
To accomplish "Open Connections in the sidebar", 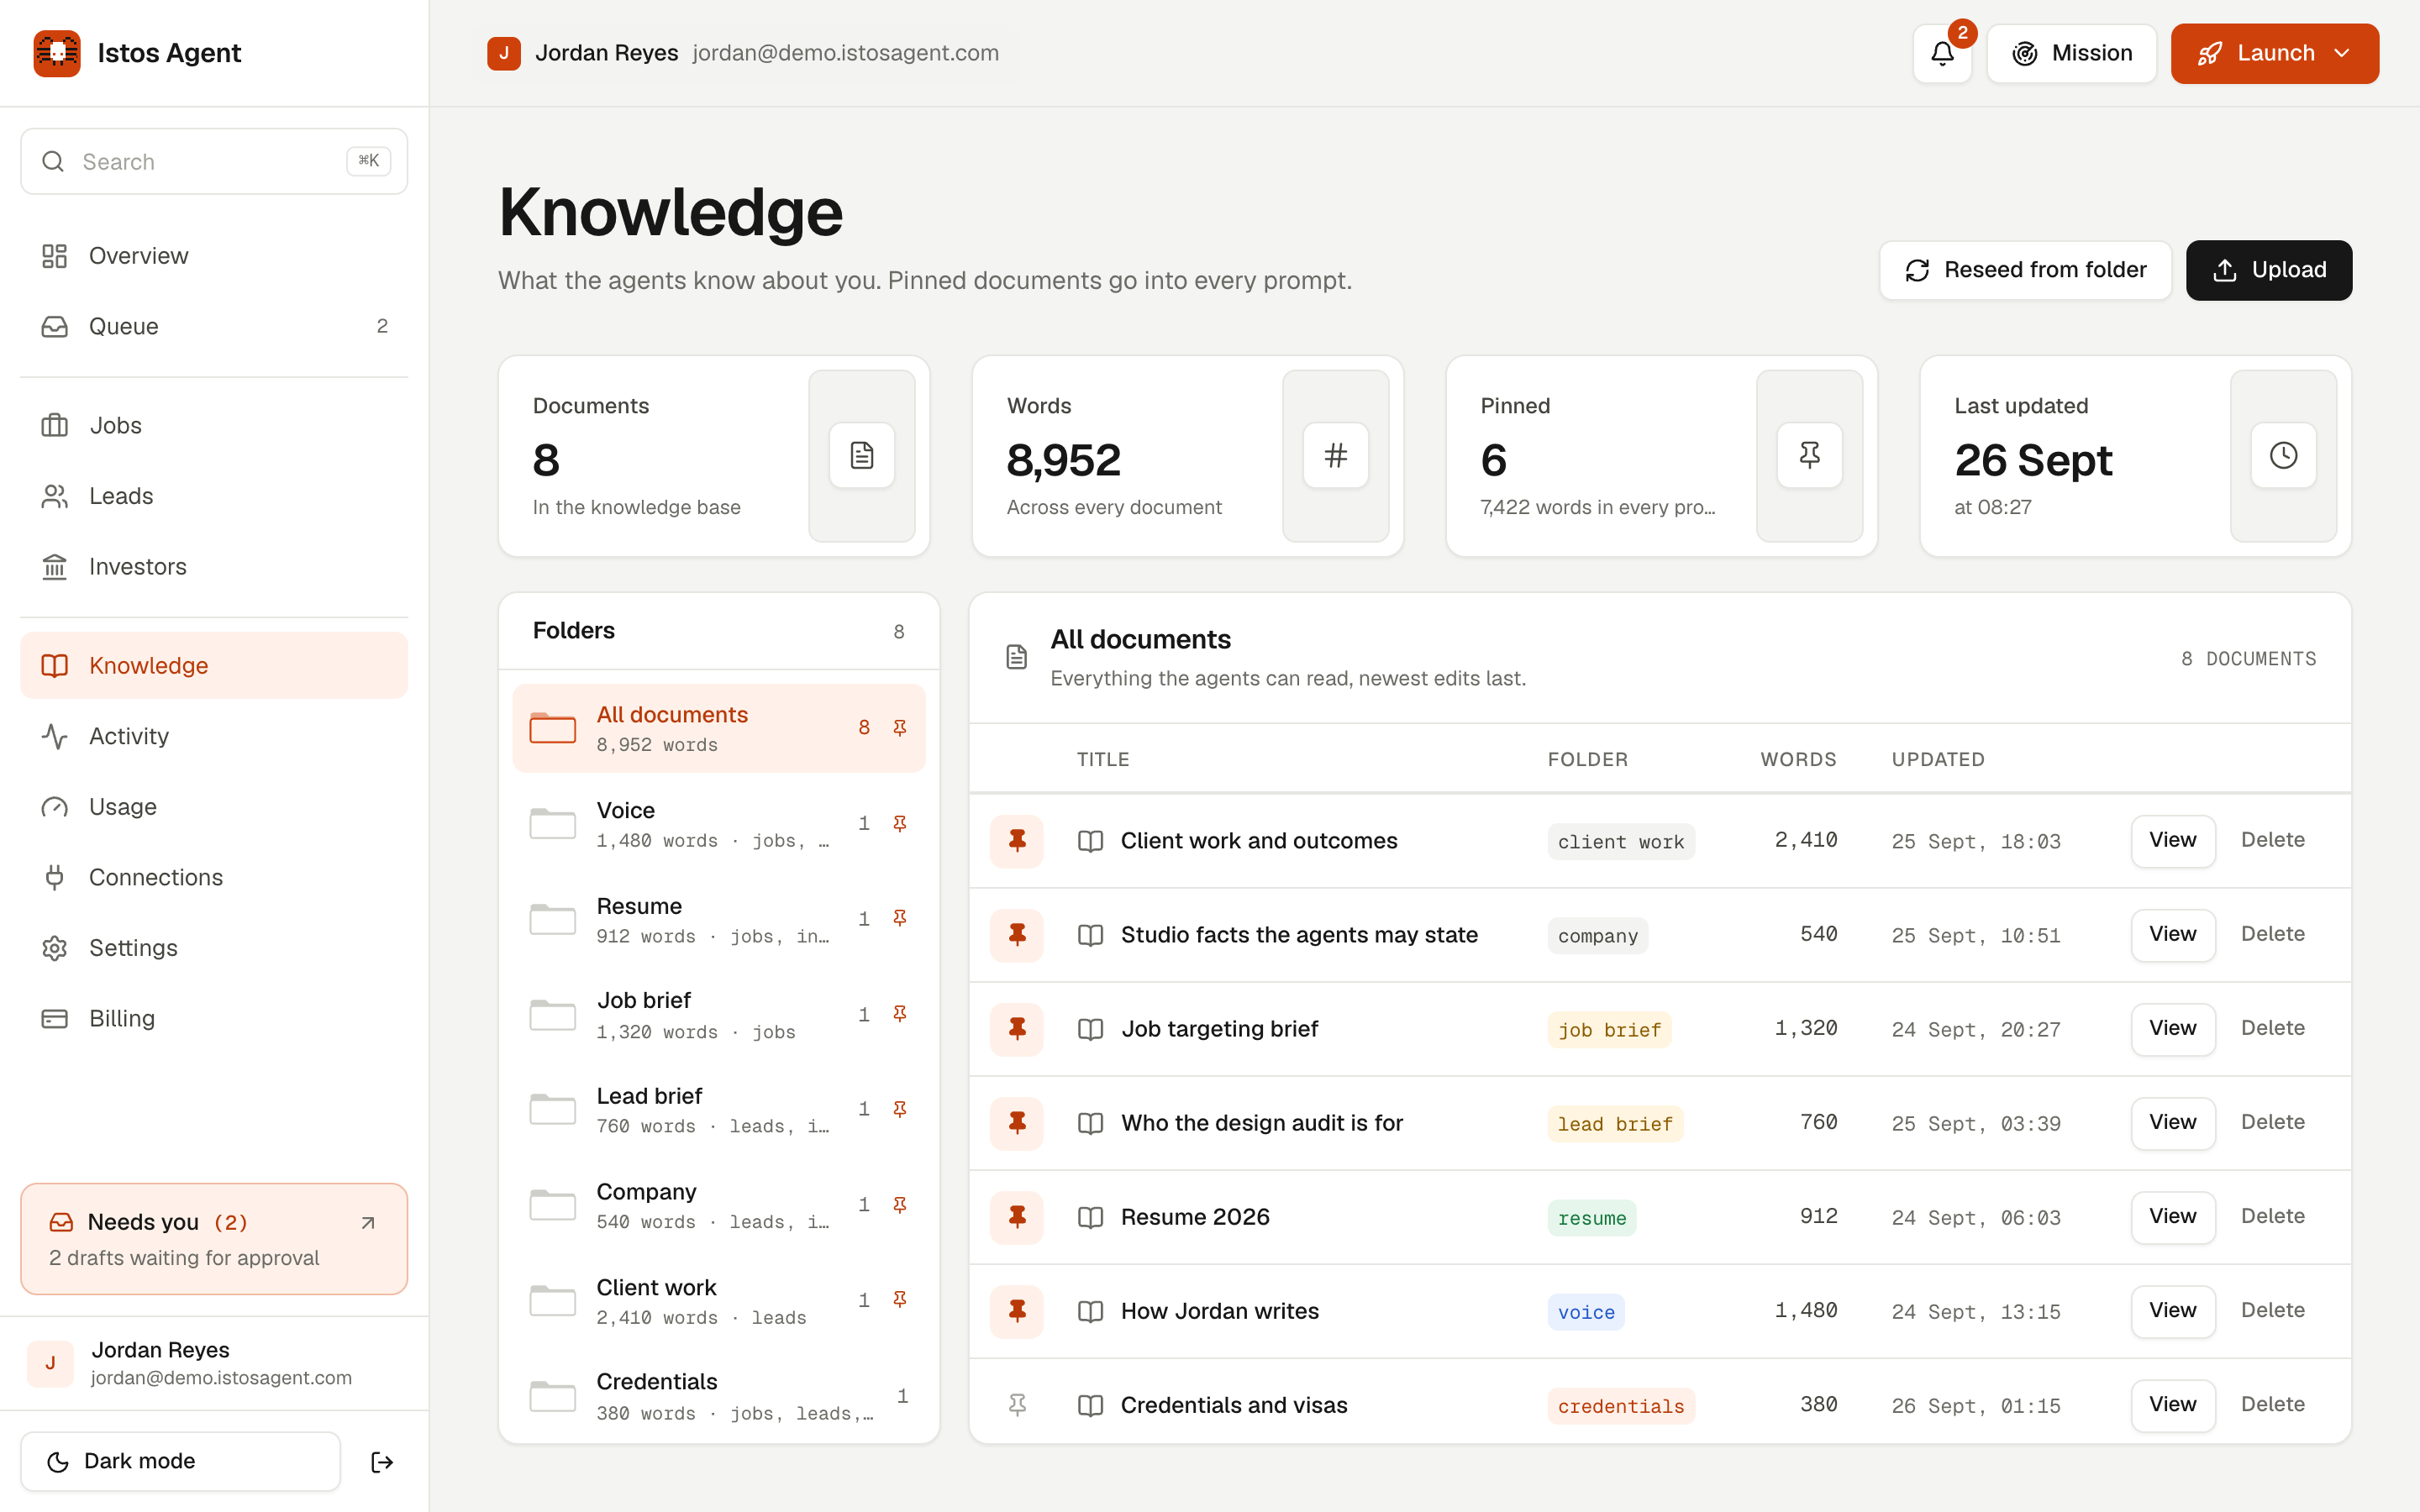I will tap(214, 877).
